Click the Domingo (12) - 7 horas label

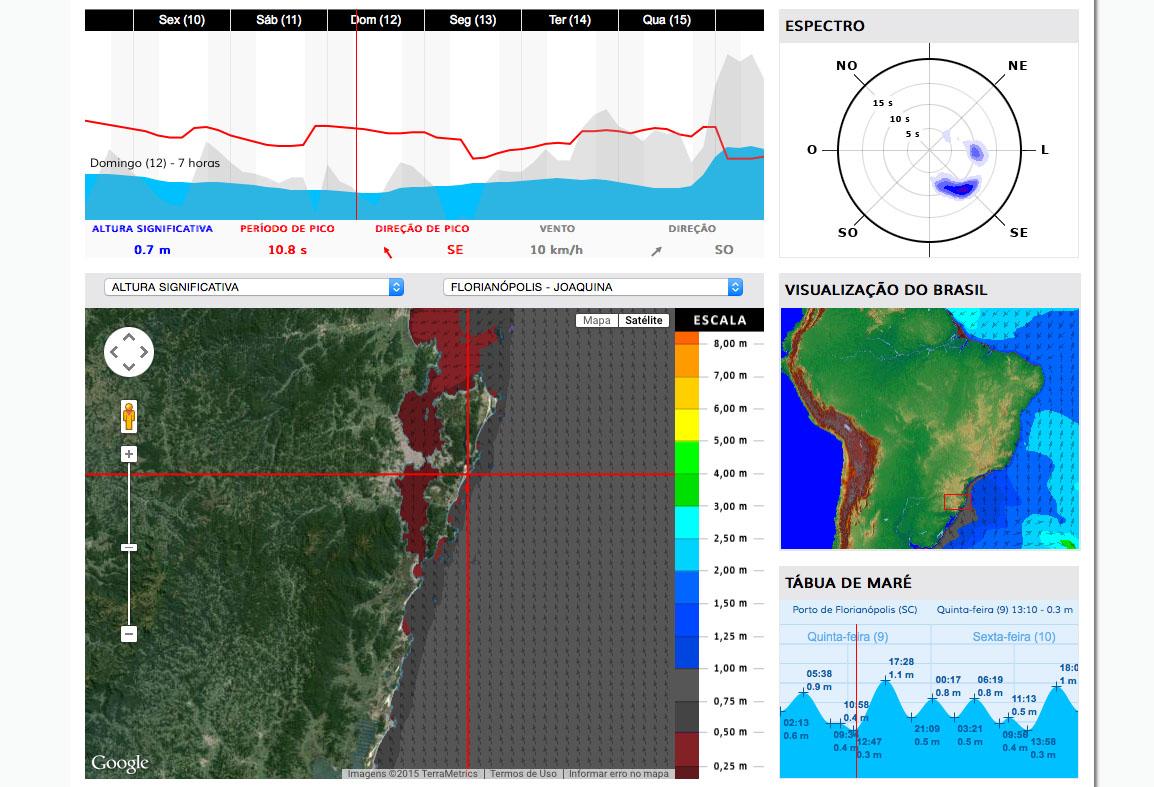[155, 163]
